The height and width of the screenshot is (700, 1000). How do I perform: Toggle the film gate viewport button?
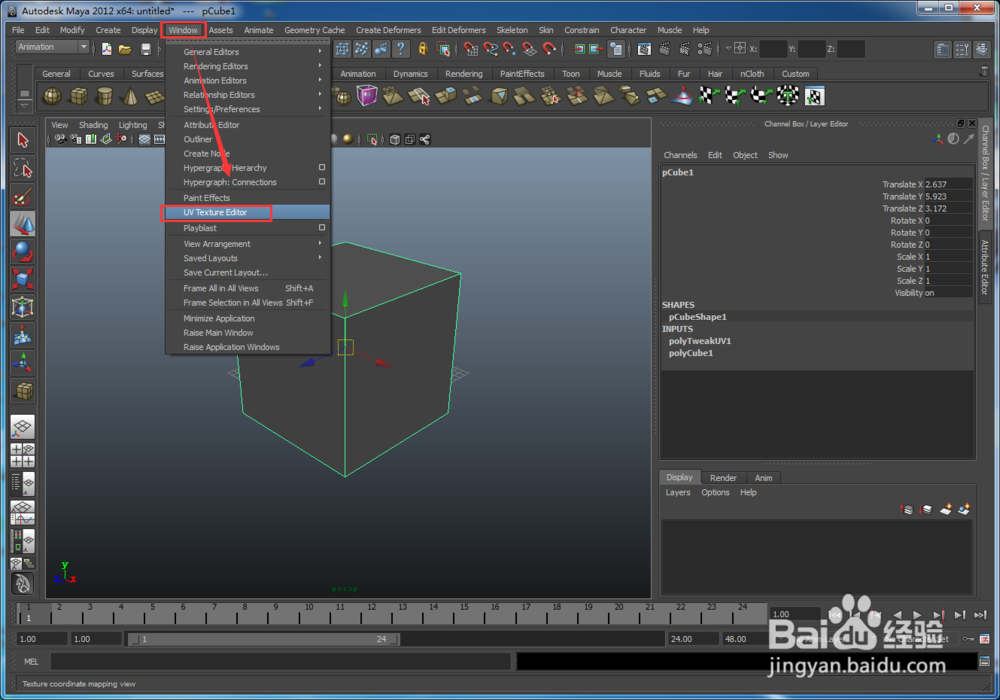[x=159, y=140]
